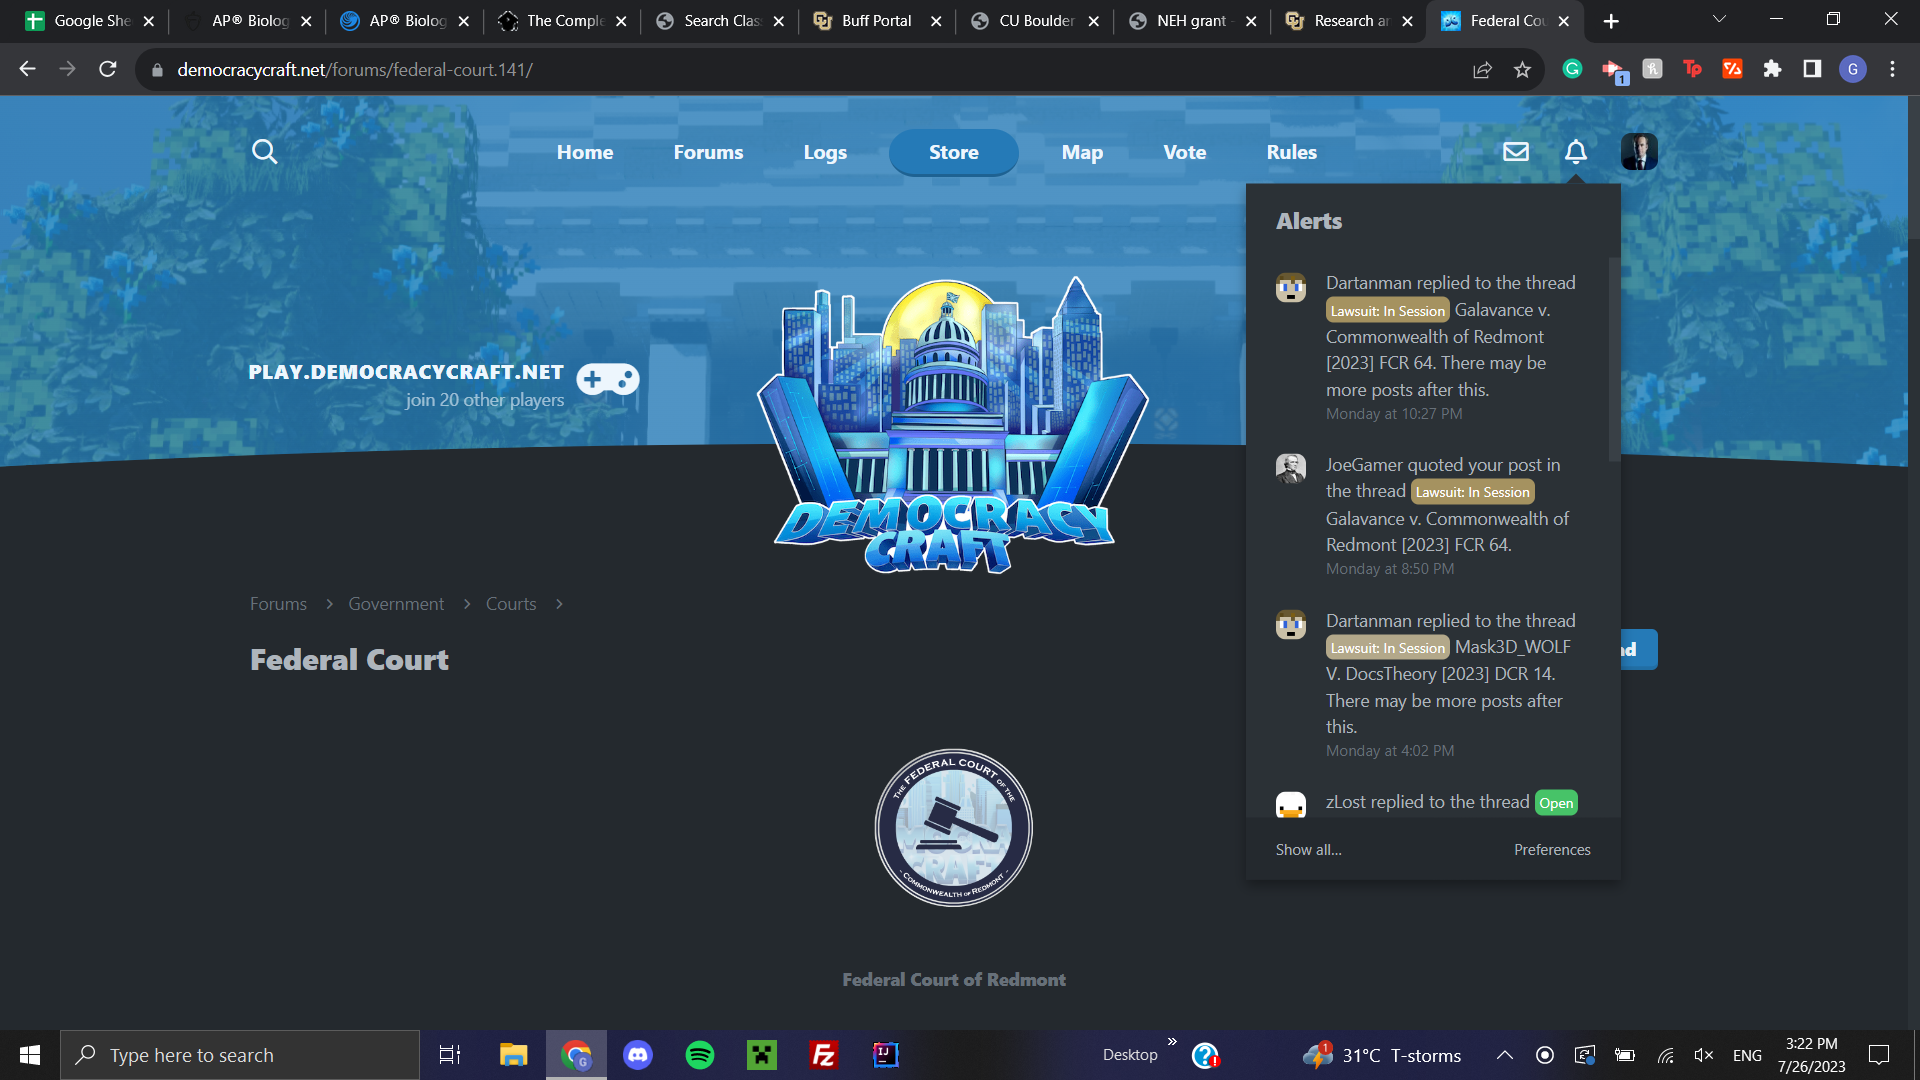
Task: Open Discord from the taskbar
Action: (638, 1055)
